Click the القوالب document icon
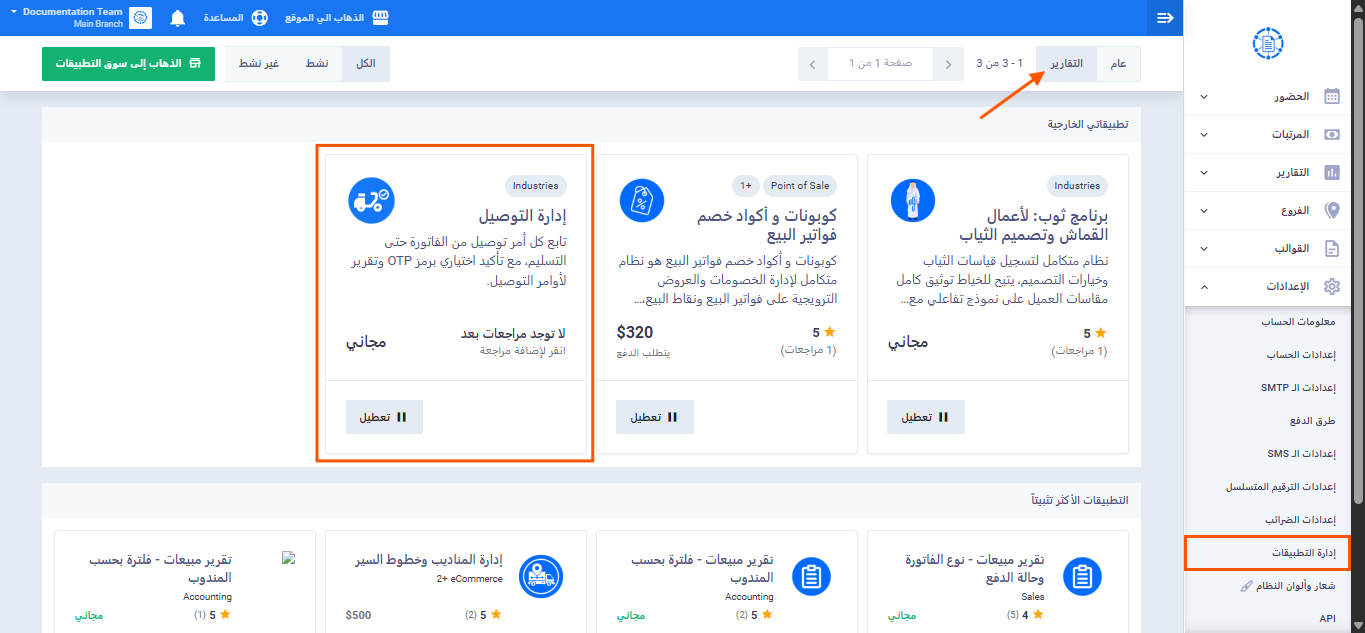1365x633 pixels. [1332, 249]
